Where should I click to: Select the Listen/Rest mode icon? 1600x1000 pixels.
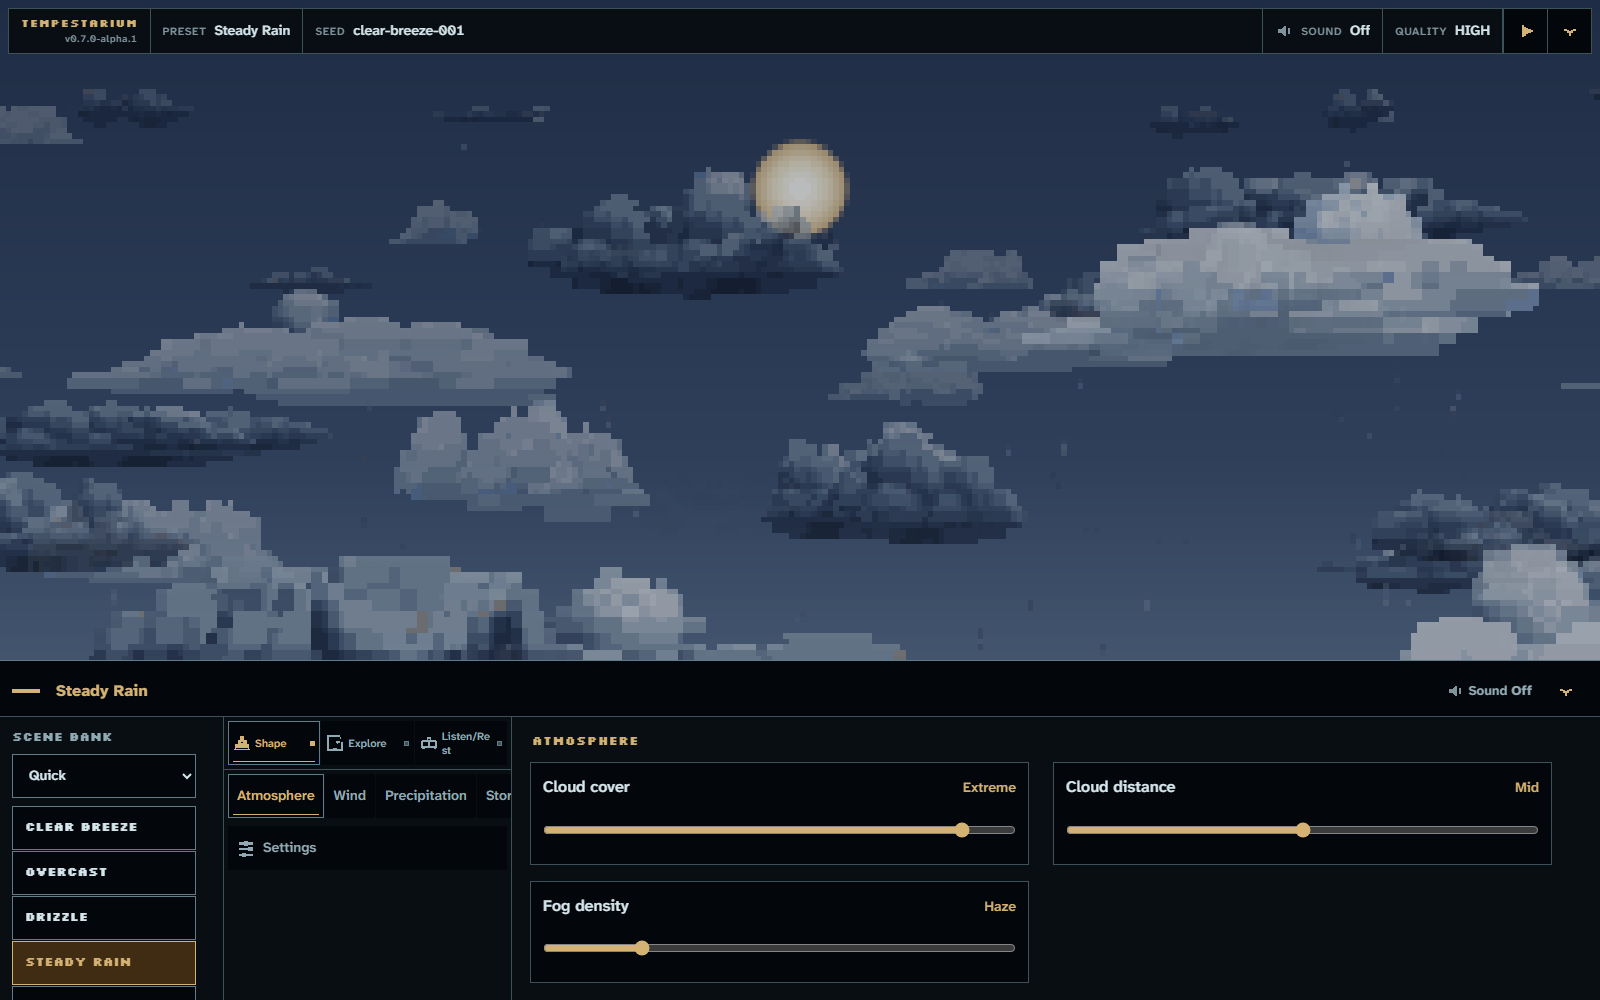tap(429, 743)
